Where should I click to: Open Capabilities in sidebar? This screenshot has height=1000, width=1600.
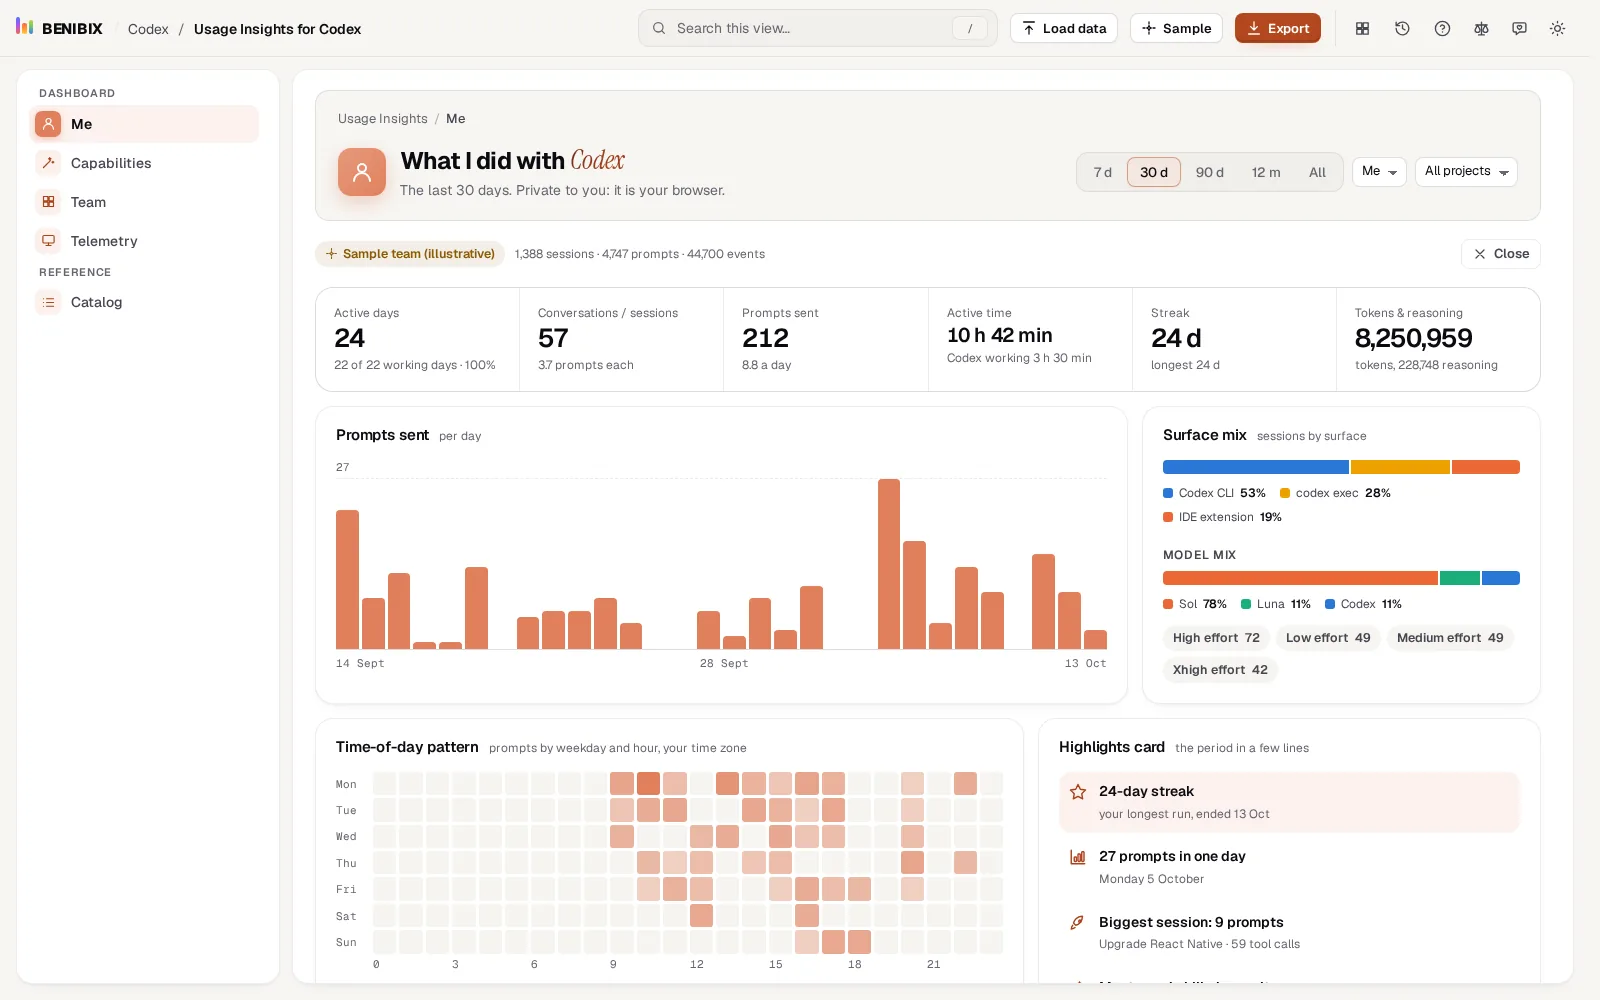point(144,163)
